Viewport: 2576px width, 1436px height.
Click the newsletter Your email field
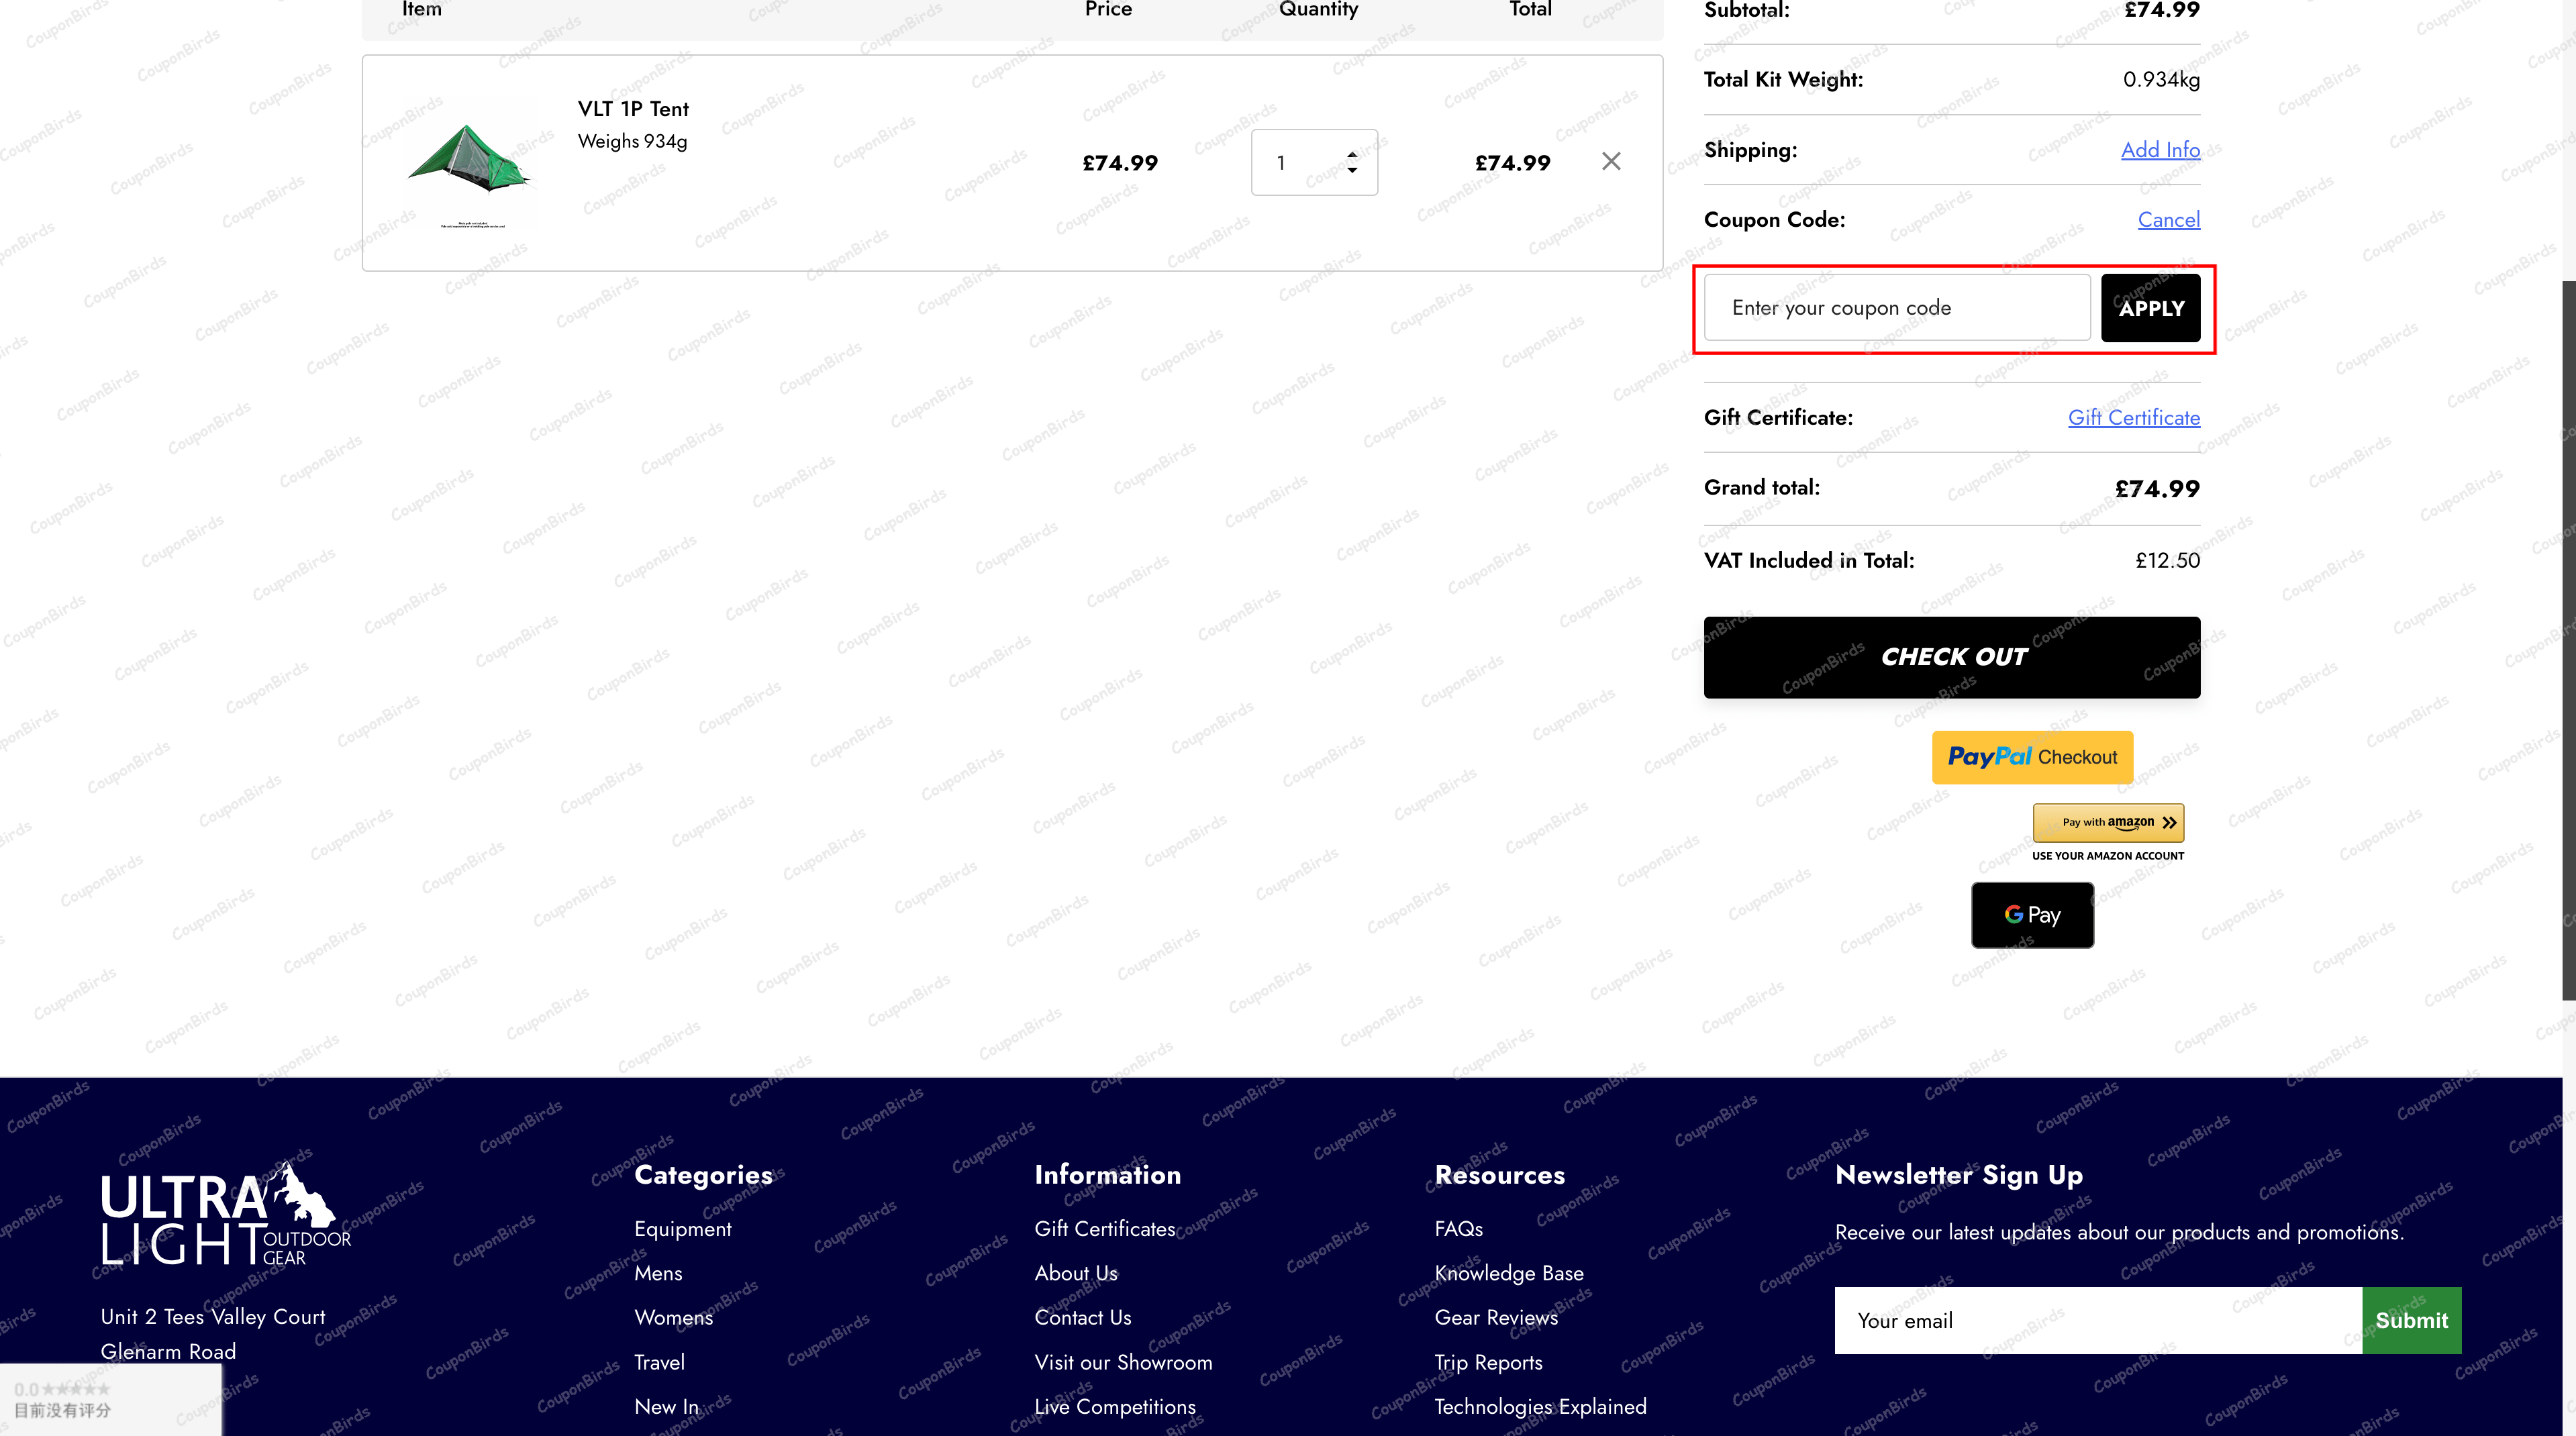[x=2097, y=1320]
